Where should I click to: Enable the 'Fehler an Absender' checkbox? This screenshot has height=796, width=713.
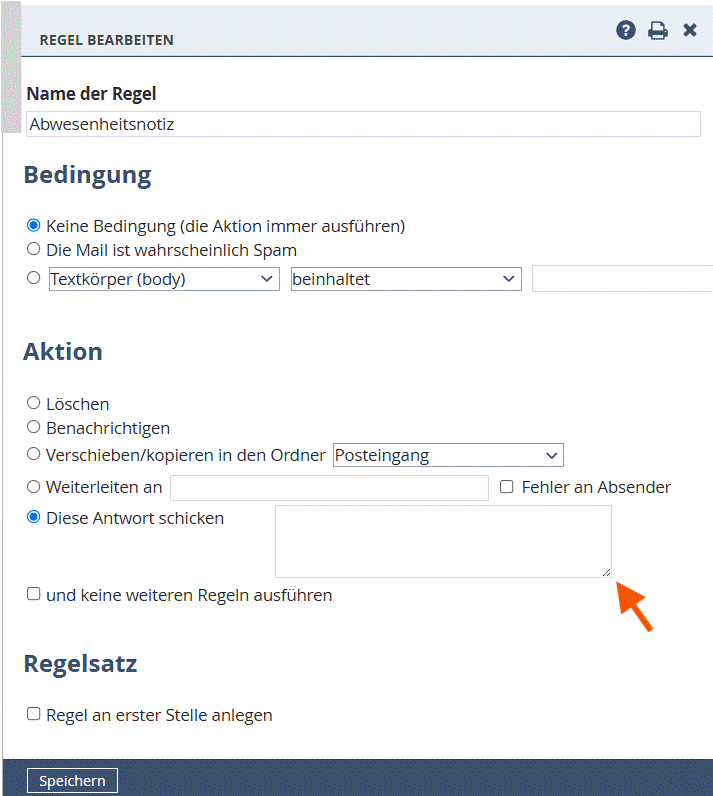(506, 487)
